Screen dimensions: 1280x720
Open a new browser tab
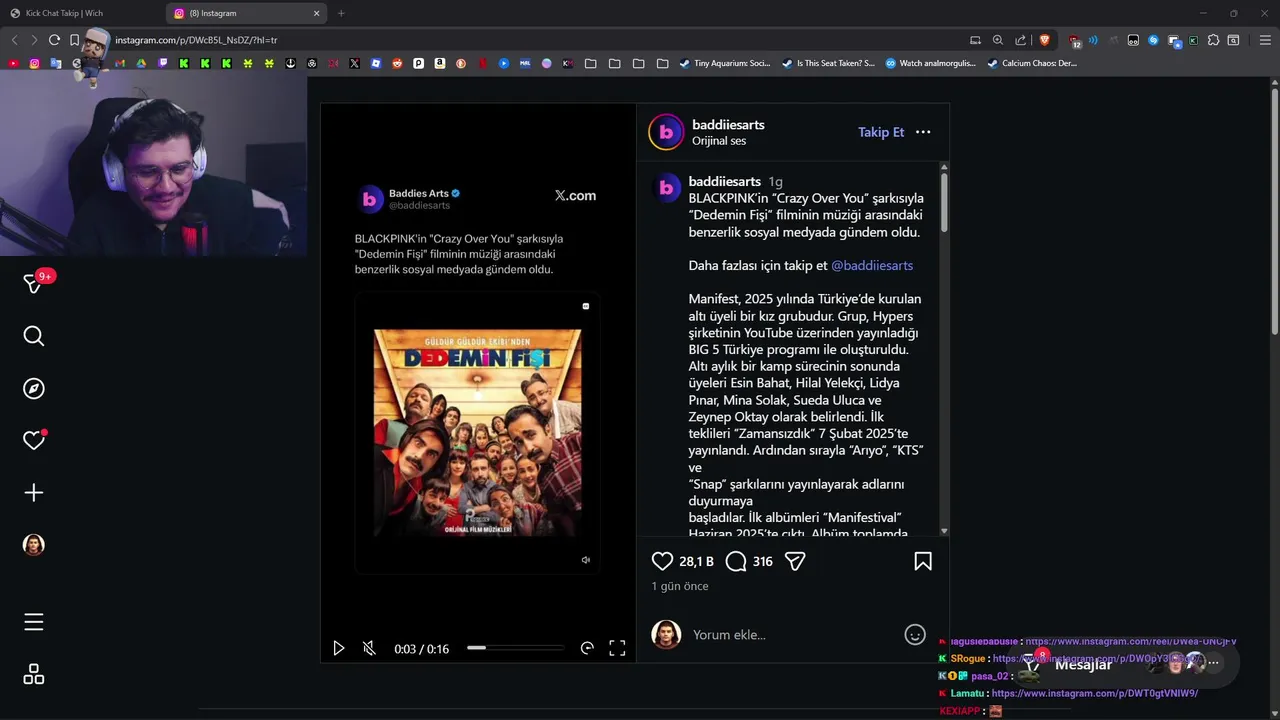click(x=341, y=13)
